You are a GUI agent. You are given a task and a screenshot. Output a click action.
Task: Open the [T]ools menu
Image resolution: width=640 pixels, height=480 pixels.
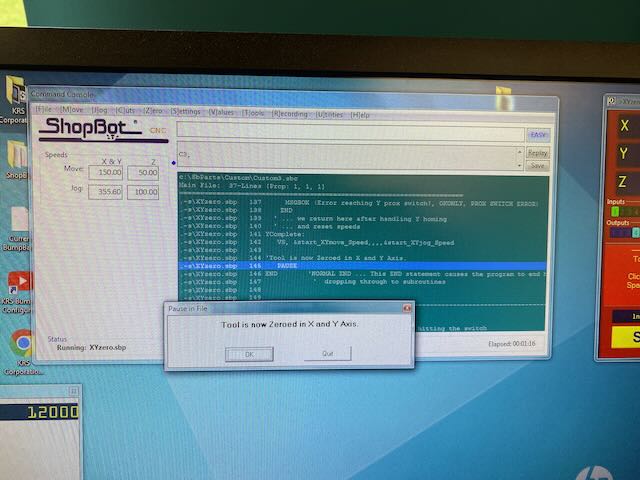253,113
